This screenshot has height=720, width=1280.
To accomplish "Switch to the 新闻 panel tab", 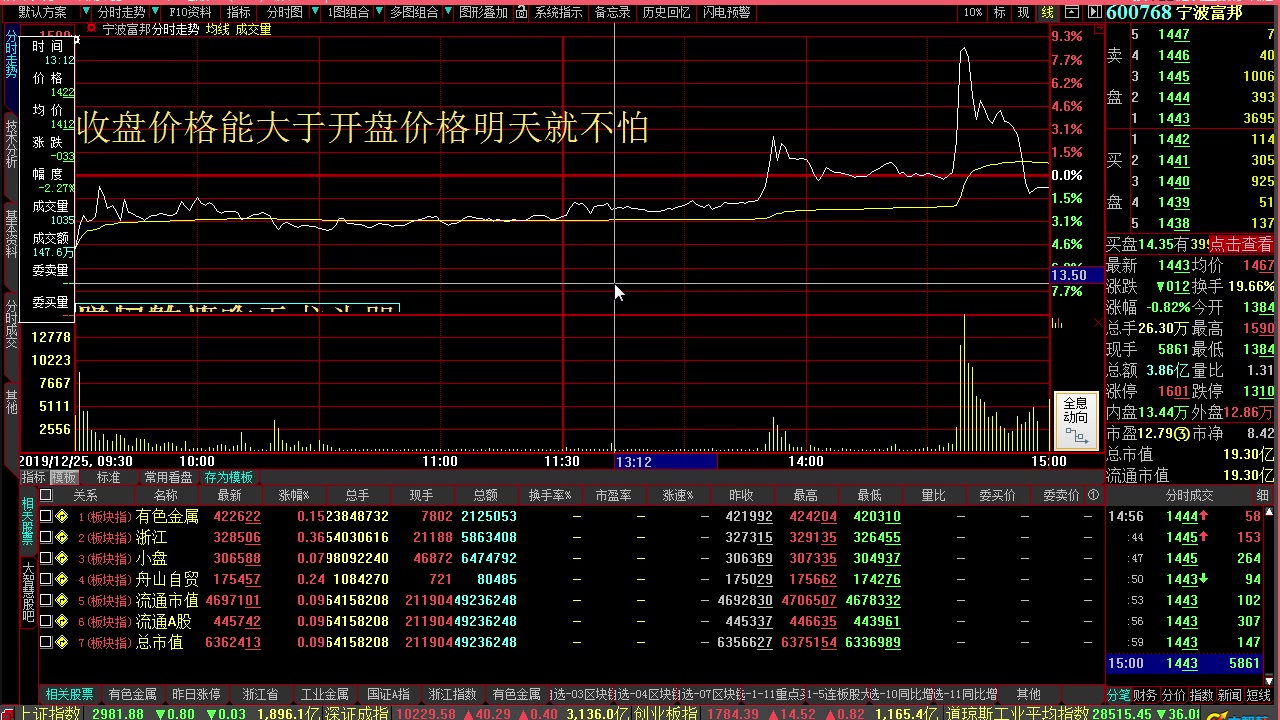I will (1229, 694).
